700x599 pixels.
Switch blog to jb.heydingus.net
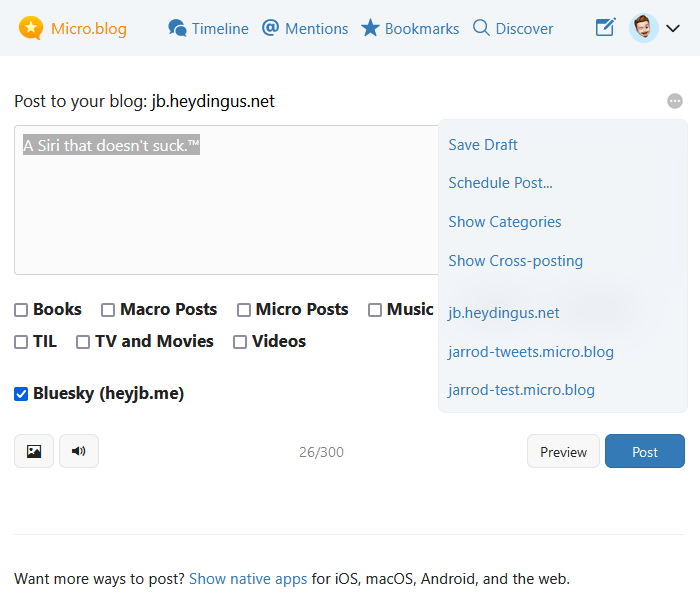coord(504,313)
